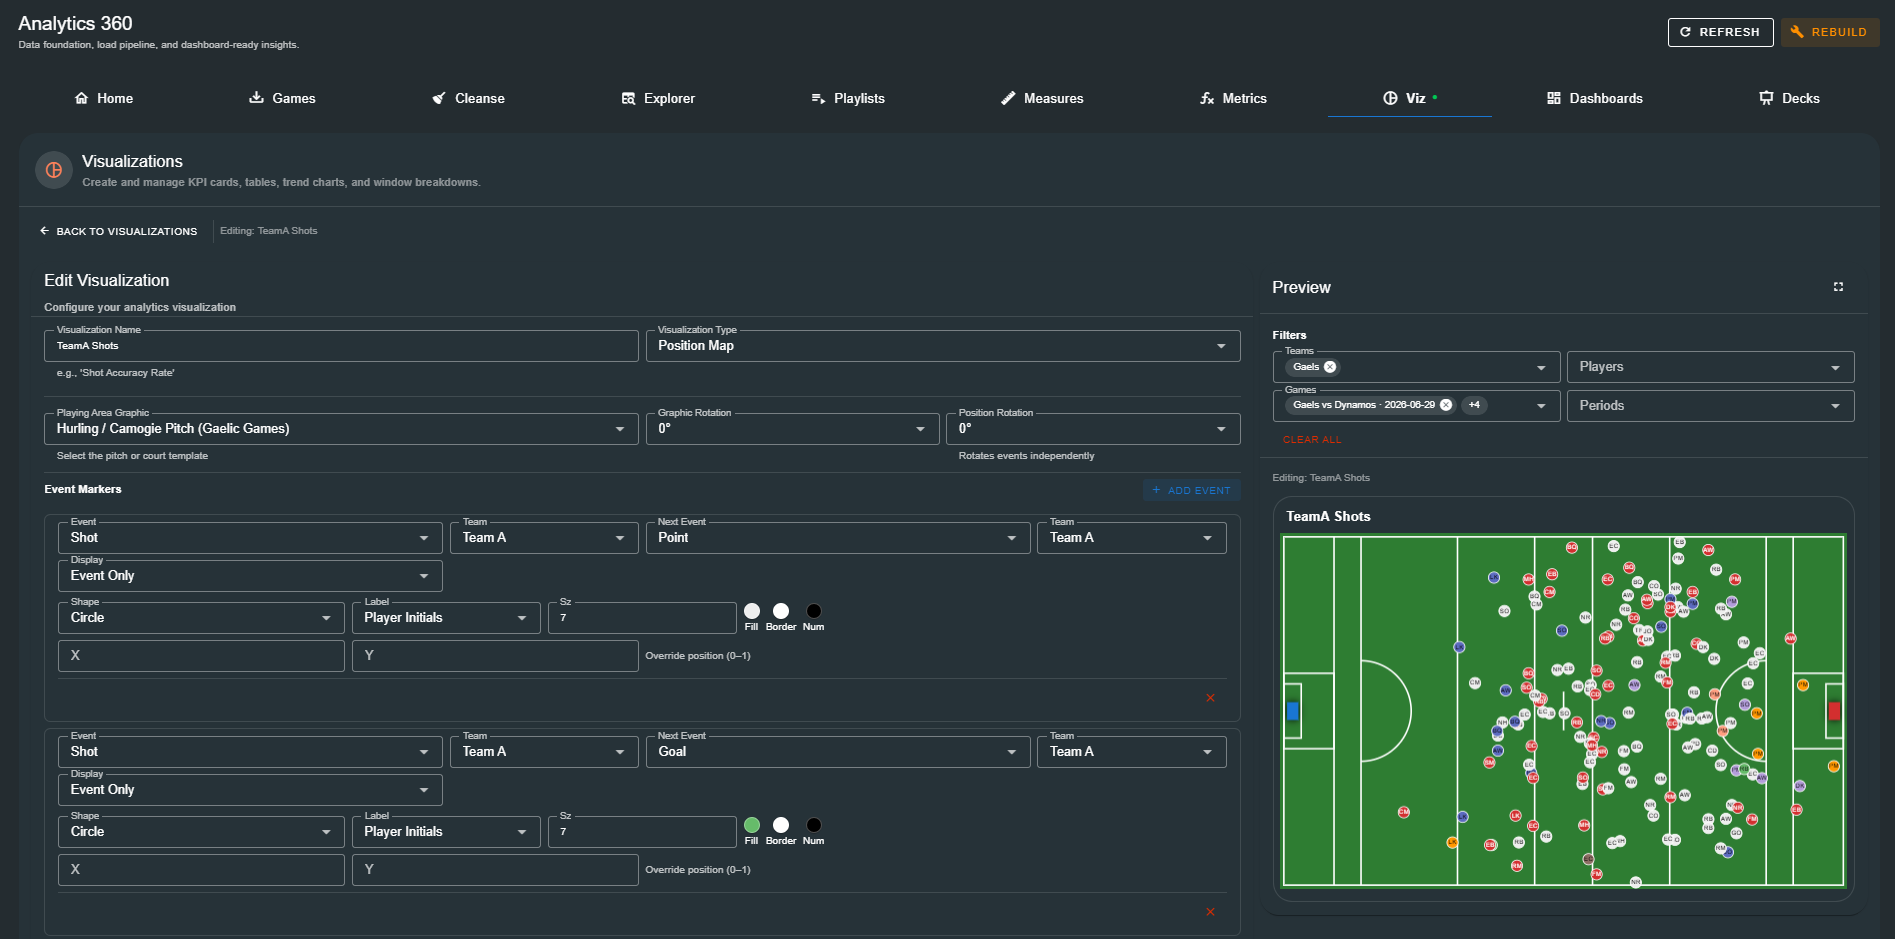
Task: Pick Border color for Goal marker
Action: click(x=781, y=825)
